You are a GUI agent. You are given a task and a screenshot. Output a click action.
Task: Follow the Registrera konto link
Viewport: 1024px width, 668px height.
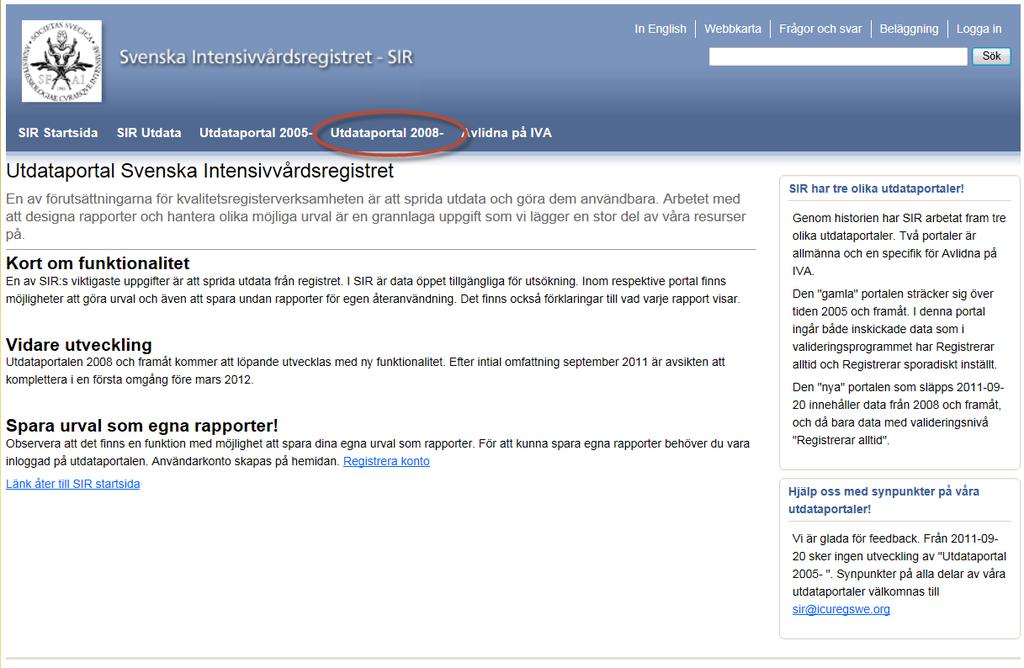(387, 461)
